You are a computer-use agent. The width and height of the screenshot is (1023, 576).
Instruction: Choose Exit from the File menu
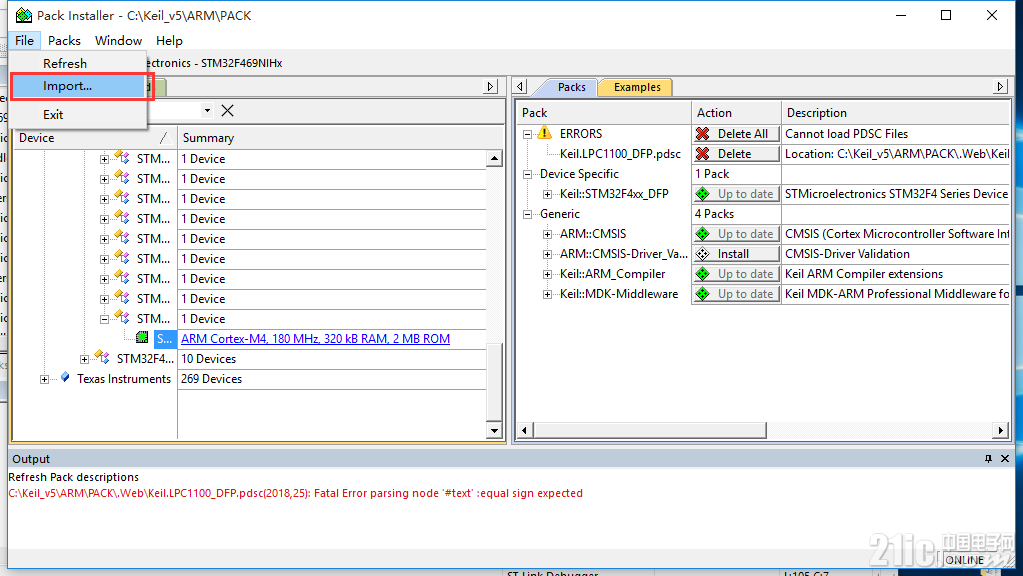pos(78,115)
